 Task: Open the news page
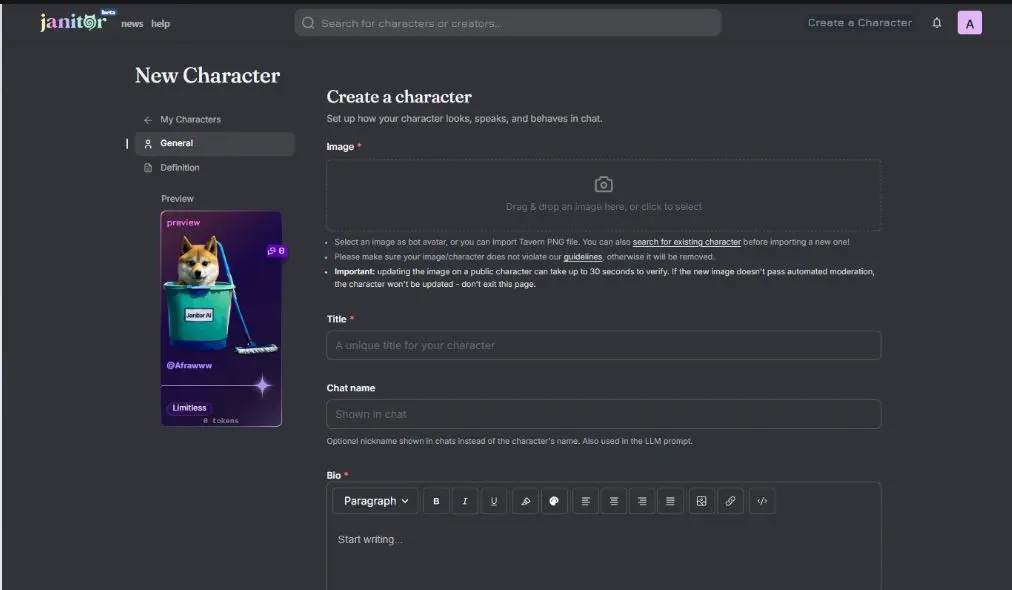tap(132, 23)
